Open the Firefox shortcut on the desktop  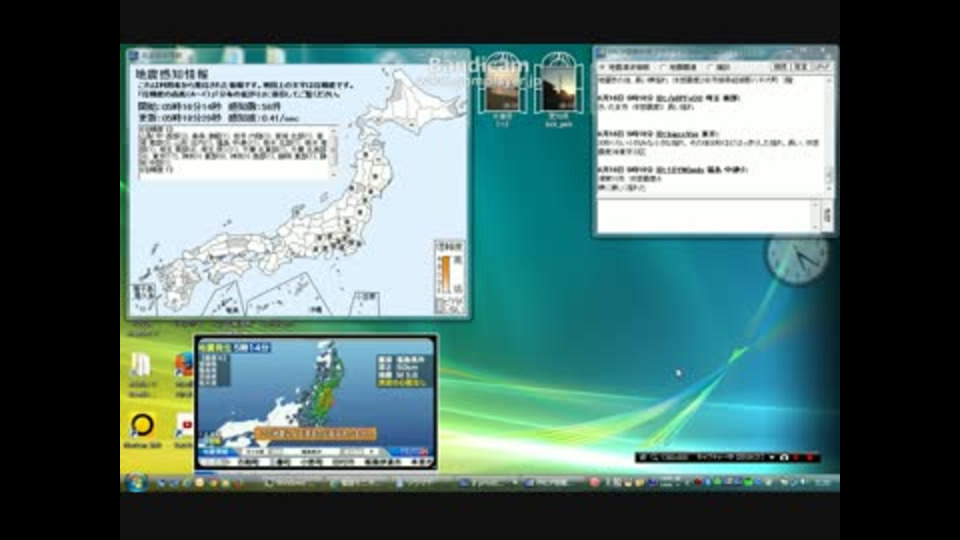point(184,366)
